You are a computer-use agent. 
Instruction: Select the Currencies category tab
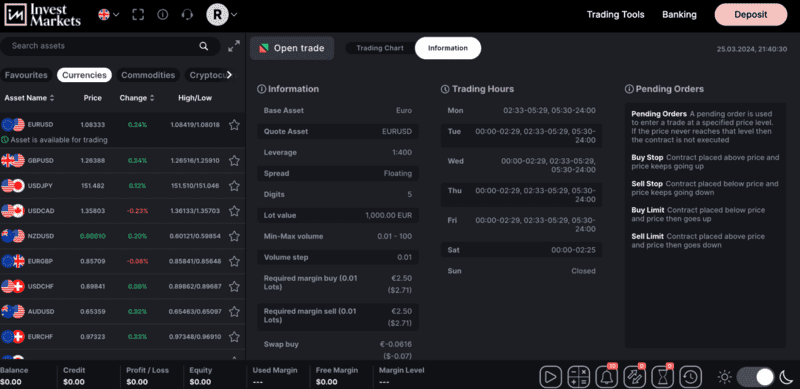point(84,75)
